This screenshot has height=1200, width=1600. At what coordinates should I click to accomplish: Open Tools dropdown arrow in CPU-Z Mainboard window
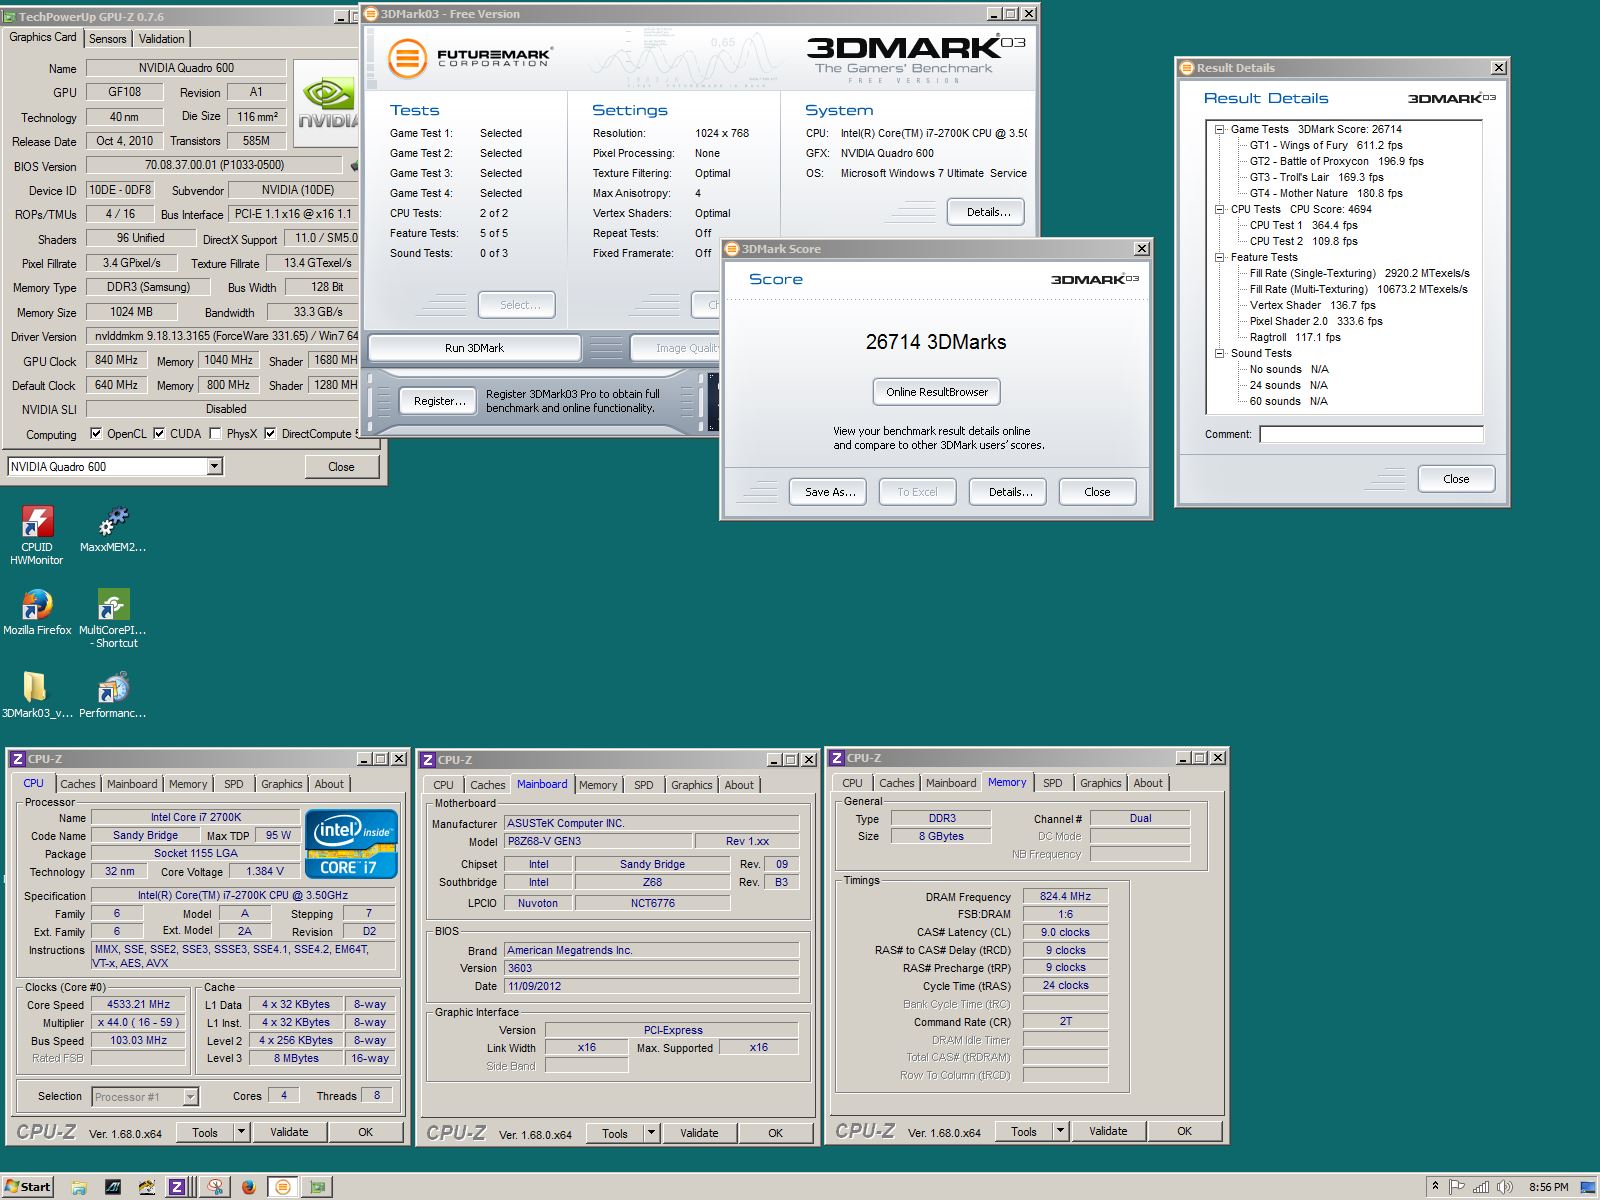(x=651, y=1133)
